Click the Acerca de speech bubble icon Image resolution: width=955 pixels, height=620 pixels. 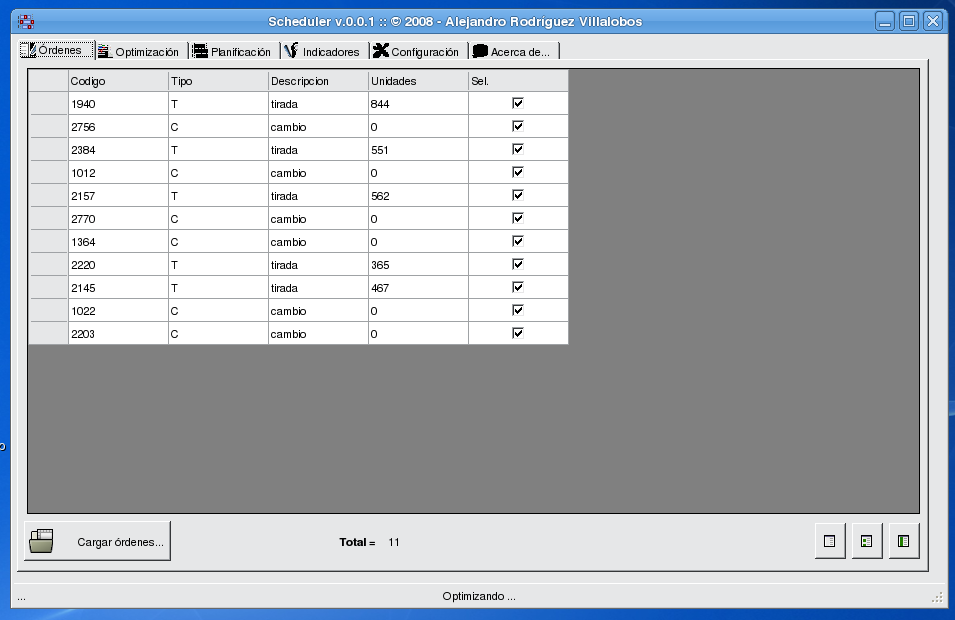(480, 50)
